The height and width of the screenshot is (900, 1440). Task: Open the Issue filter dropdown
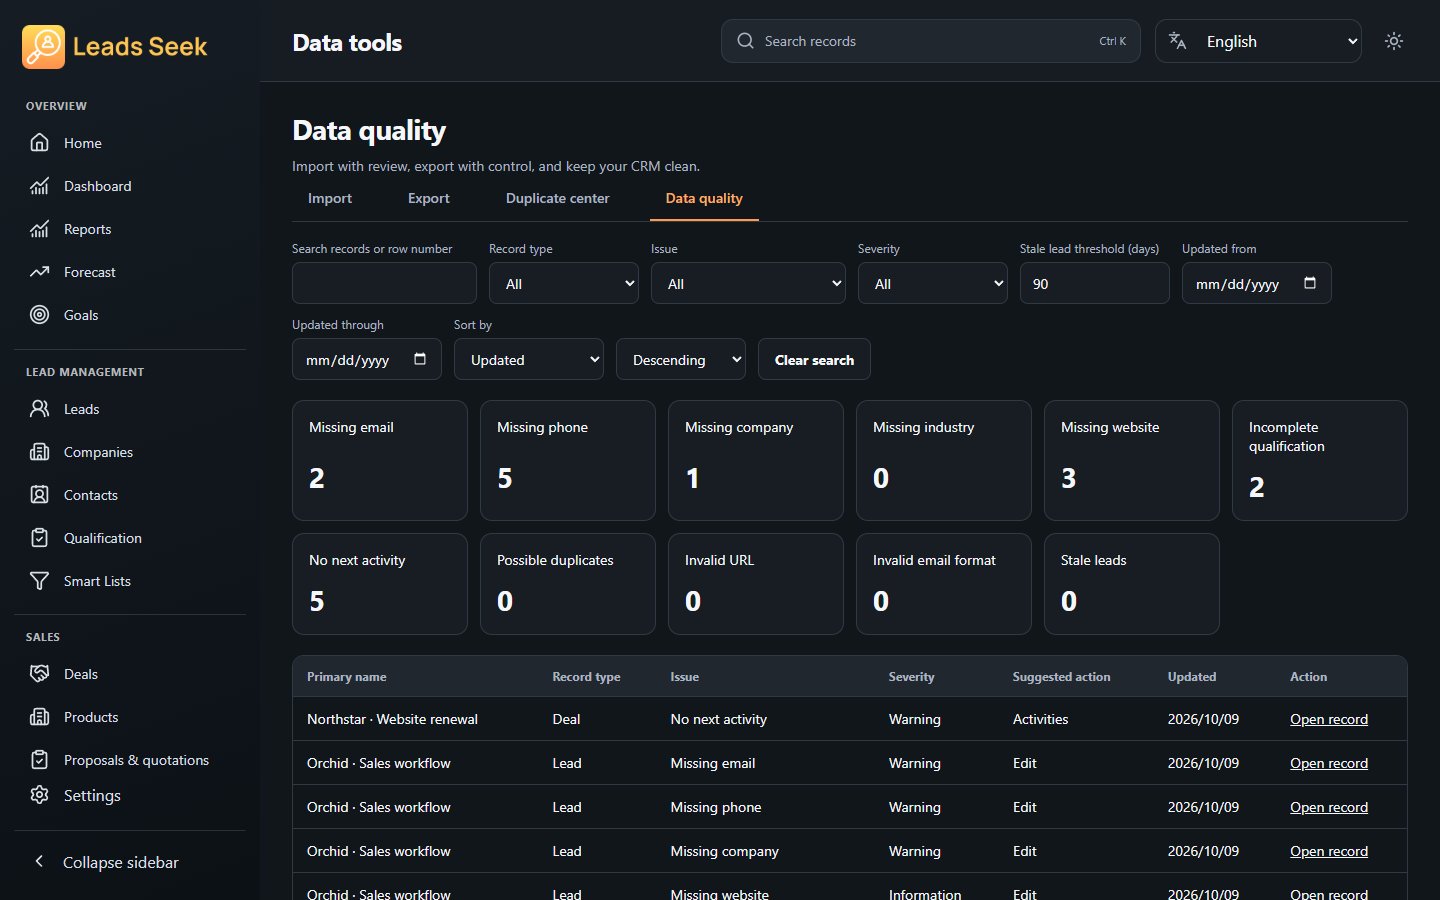point(748,283)
